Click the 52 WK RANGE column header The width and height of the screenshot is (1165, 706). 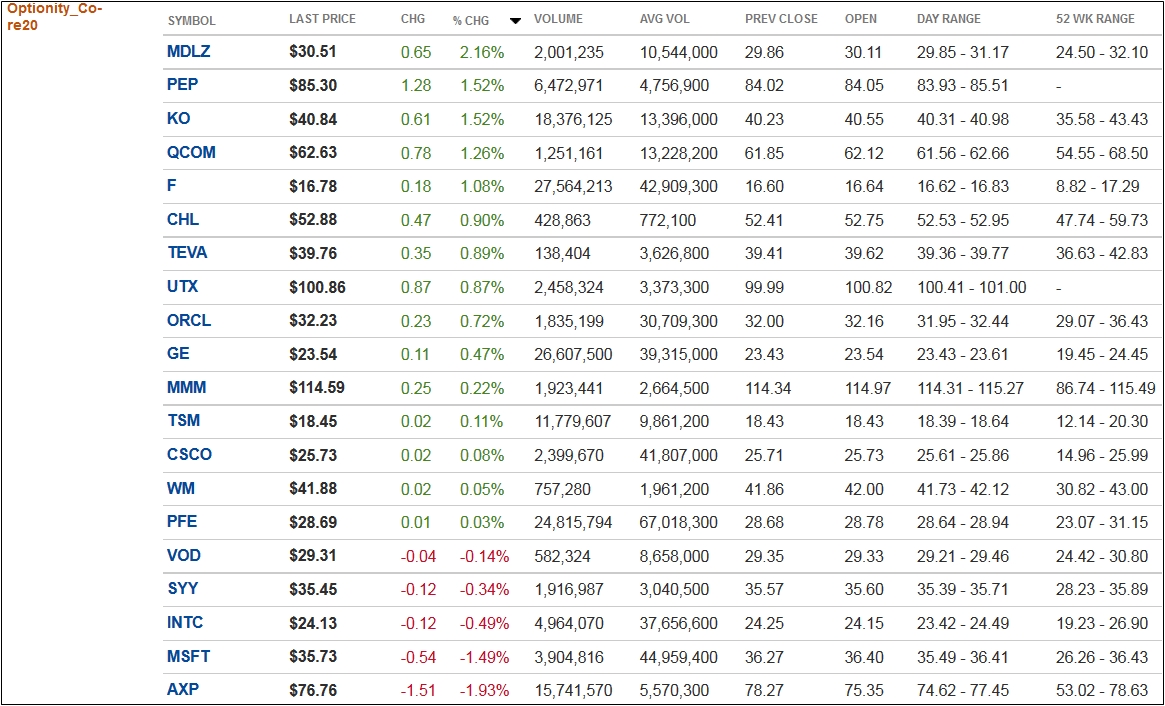[1095, 19]
